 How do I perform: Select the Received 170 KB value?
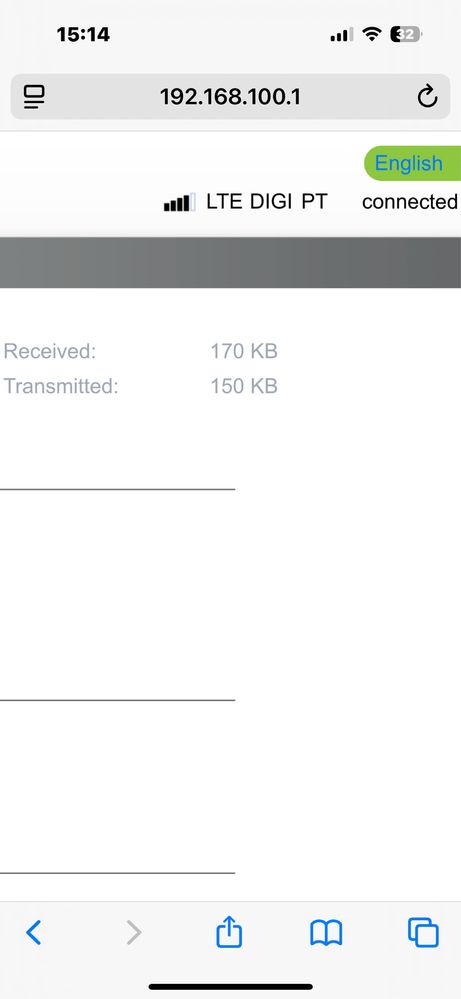click(x=244, y=351)
